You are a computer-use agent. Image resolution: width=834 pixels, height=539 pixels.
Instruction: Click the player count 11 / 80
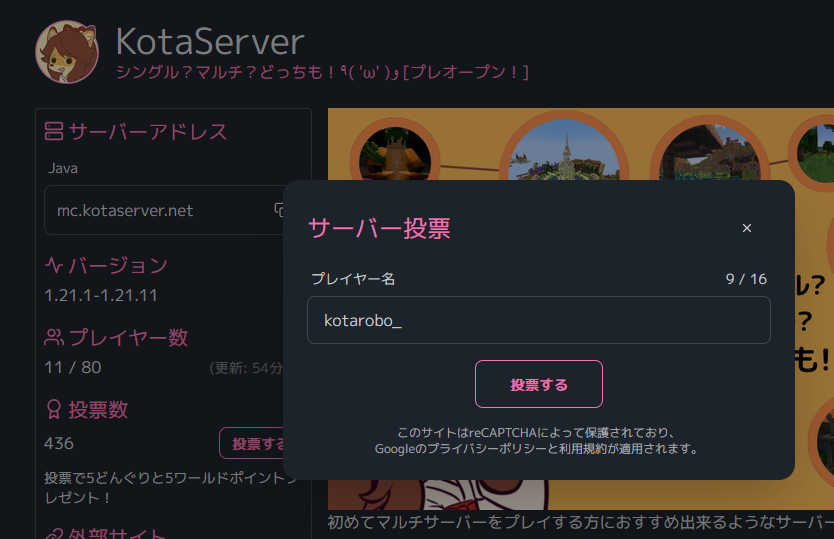(72, 367)
